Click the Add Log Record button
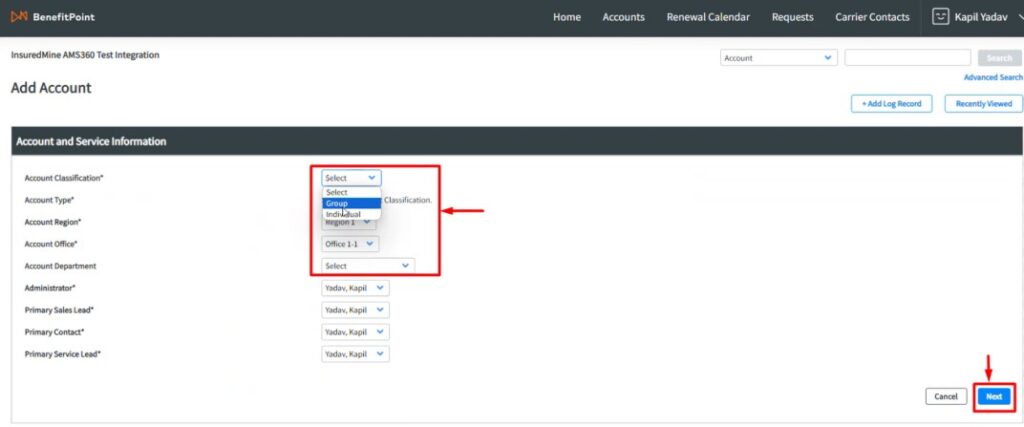The width and height of the screenshot is (1024, 427). tap(891, 104)
